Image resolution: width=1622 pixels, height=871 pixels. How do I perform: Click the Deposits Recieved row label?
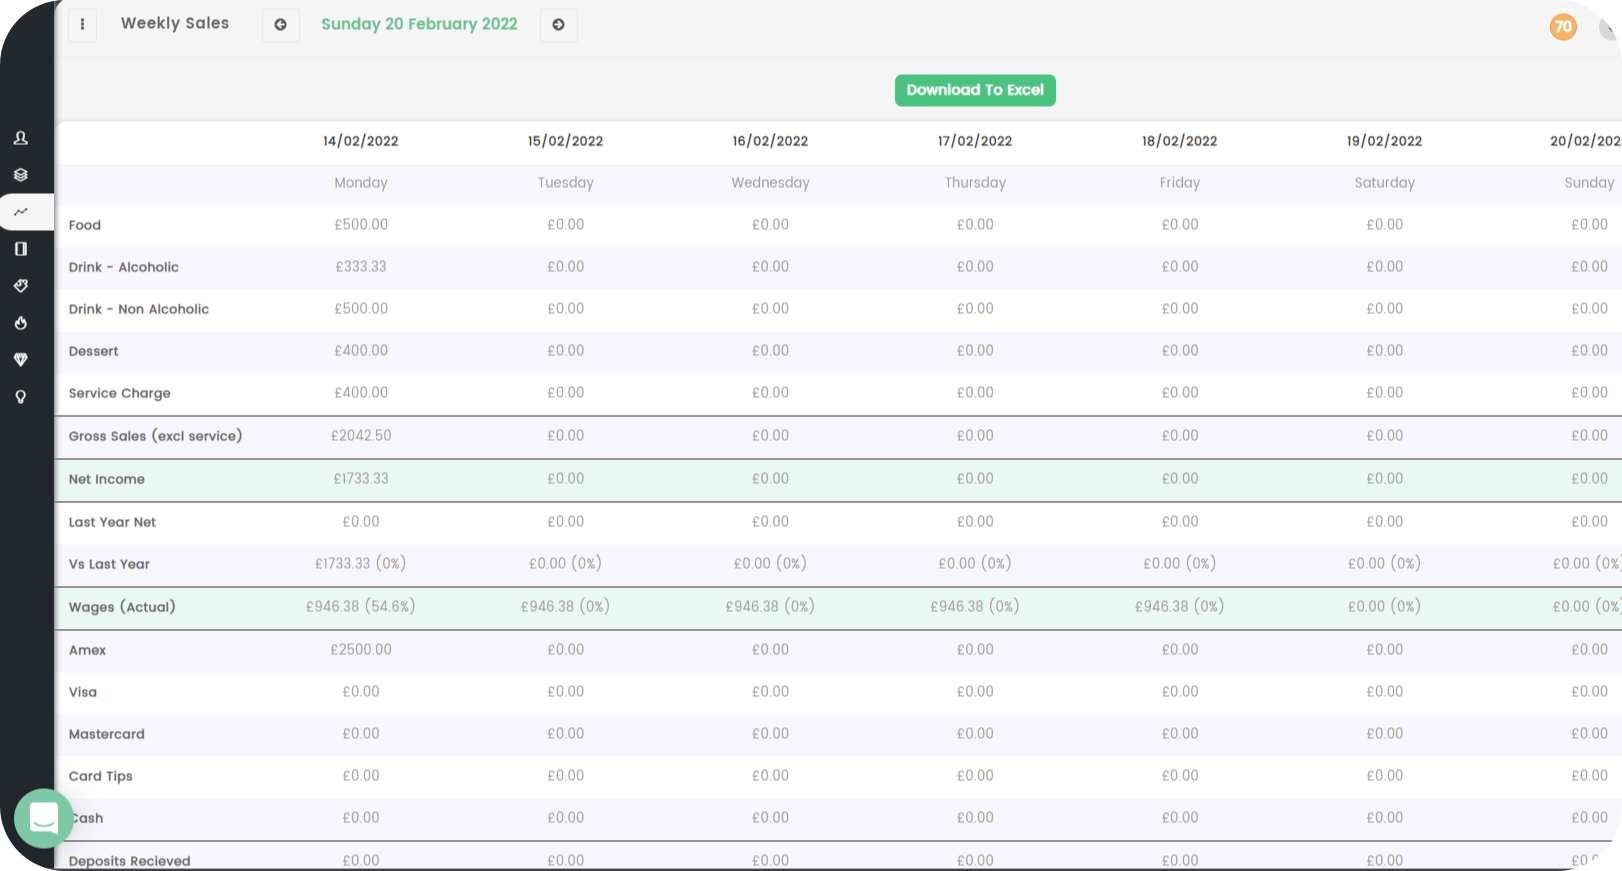point(130,861)
